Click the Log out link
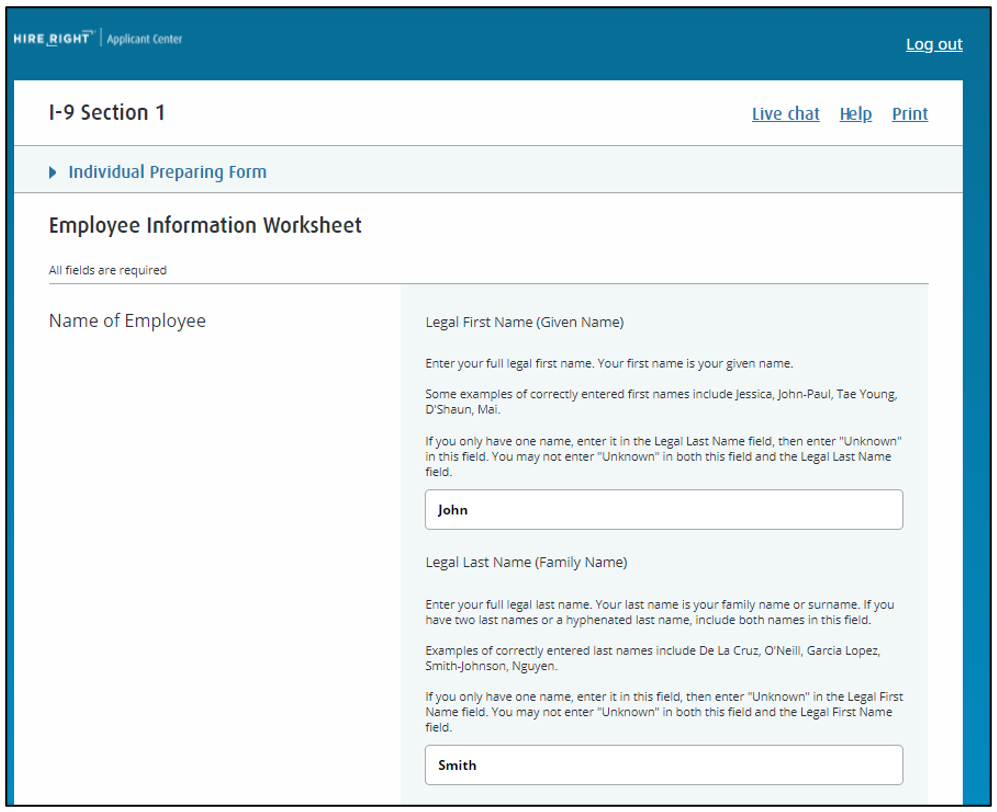This screenshot has height=812, width=997. pyautogui.click(x=933, y=44)
